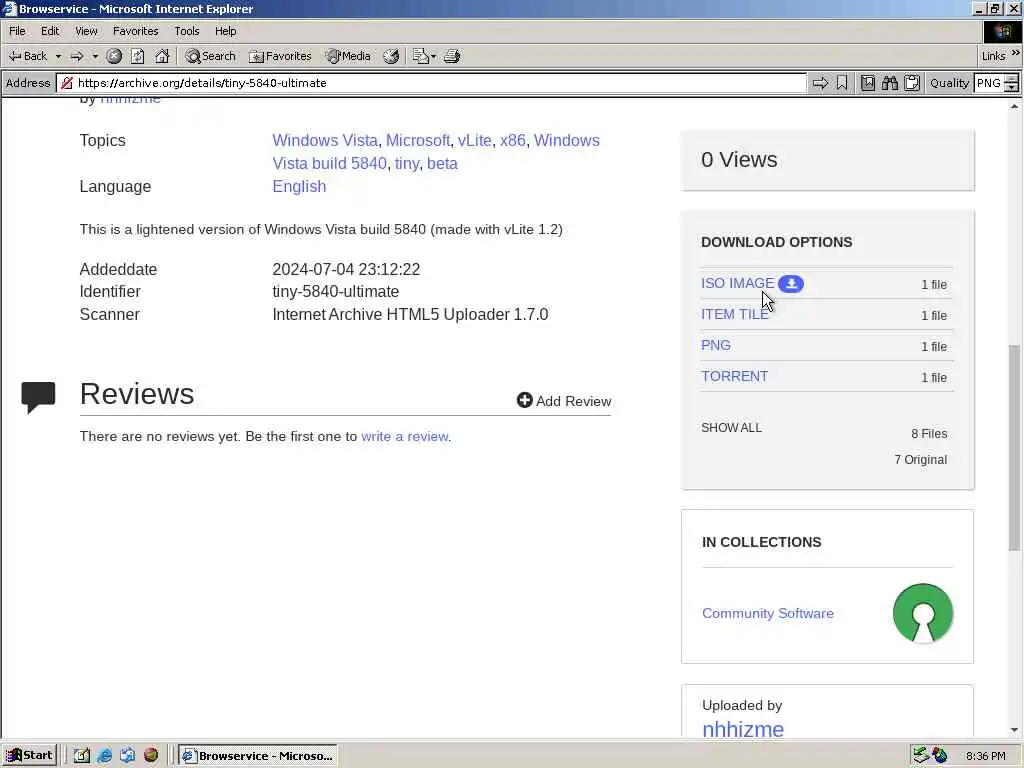Click the bookmark icon in Browservice bar
This screenshot has width=1024, height=768.
pyautogui.click(x=842, y=83)
